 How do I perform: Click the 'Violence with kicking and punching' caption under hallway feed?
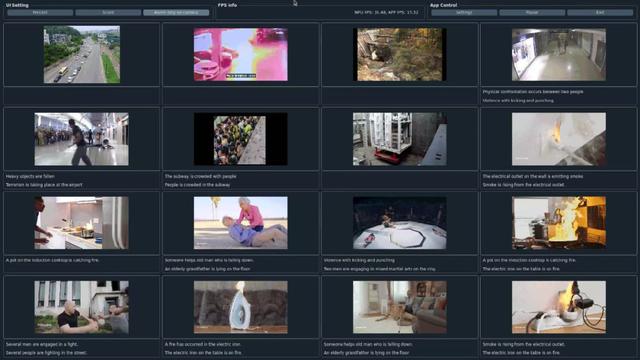pos(518,100)
